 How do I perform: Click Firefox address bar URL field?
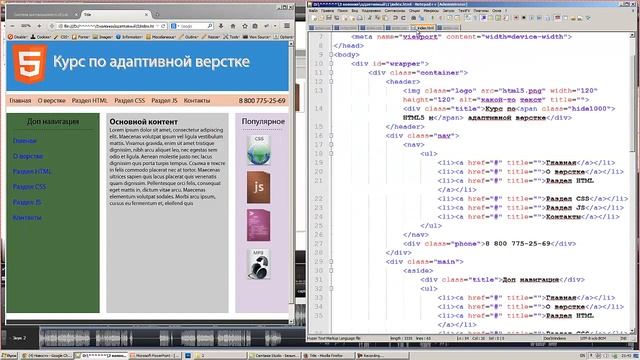tap(108, 26)
